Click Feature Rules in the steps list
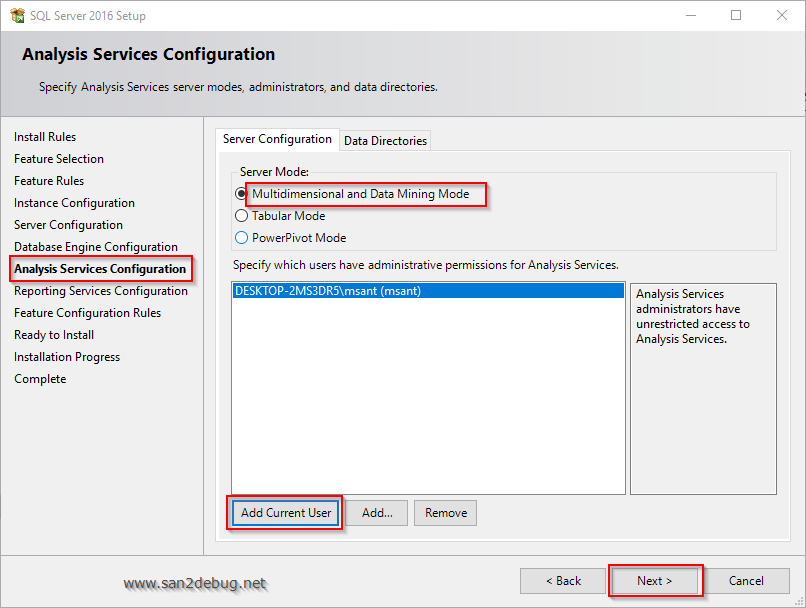806x608 pixels. (x=49, y=181)
